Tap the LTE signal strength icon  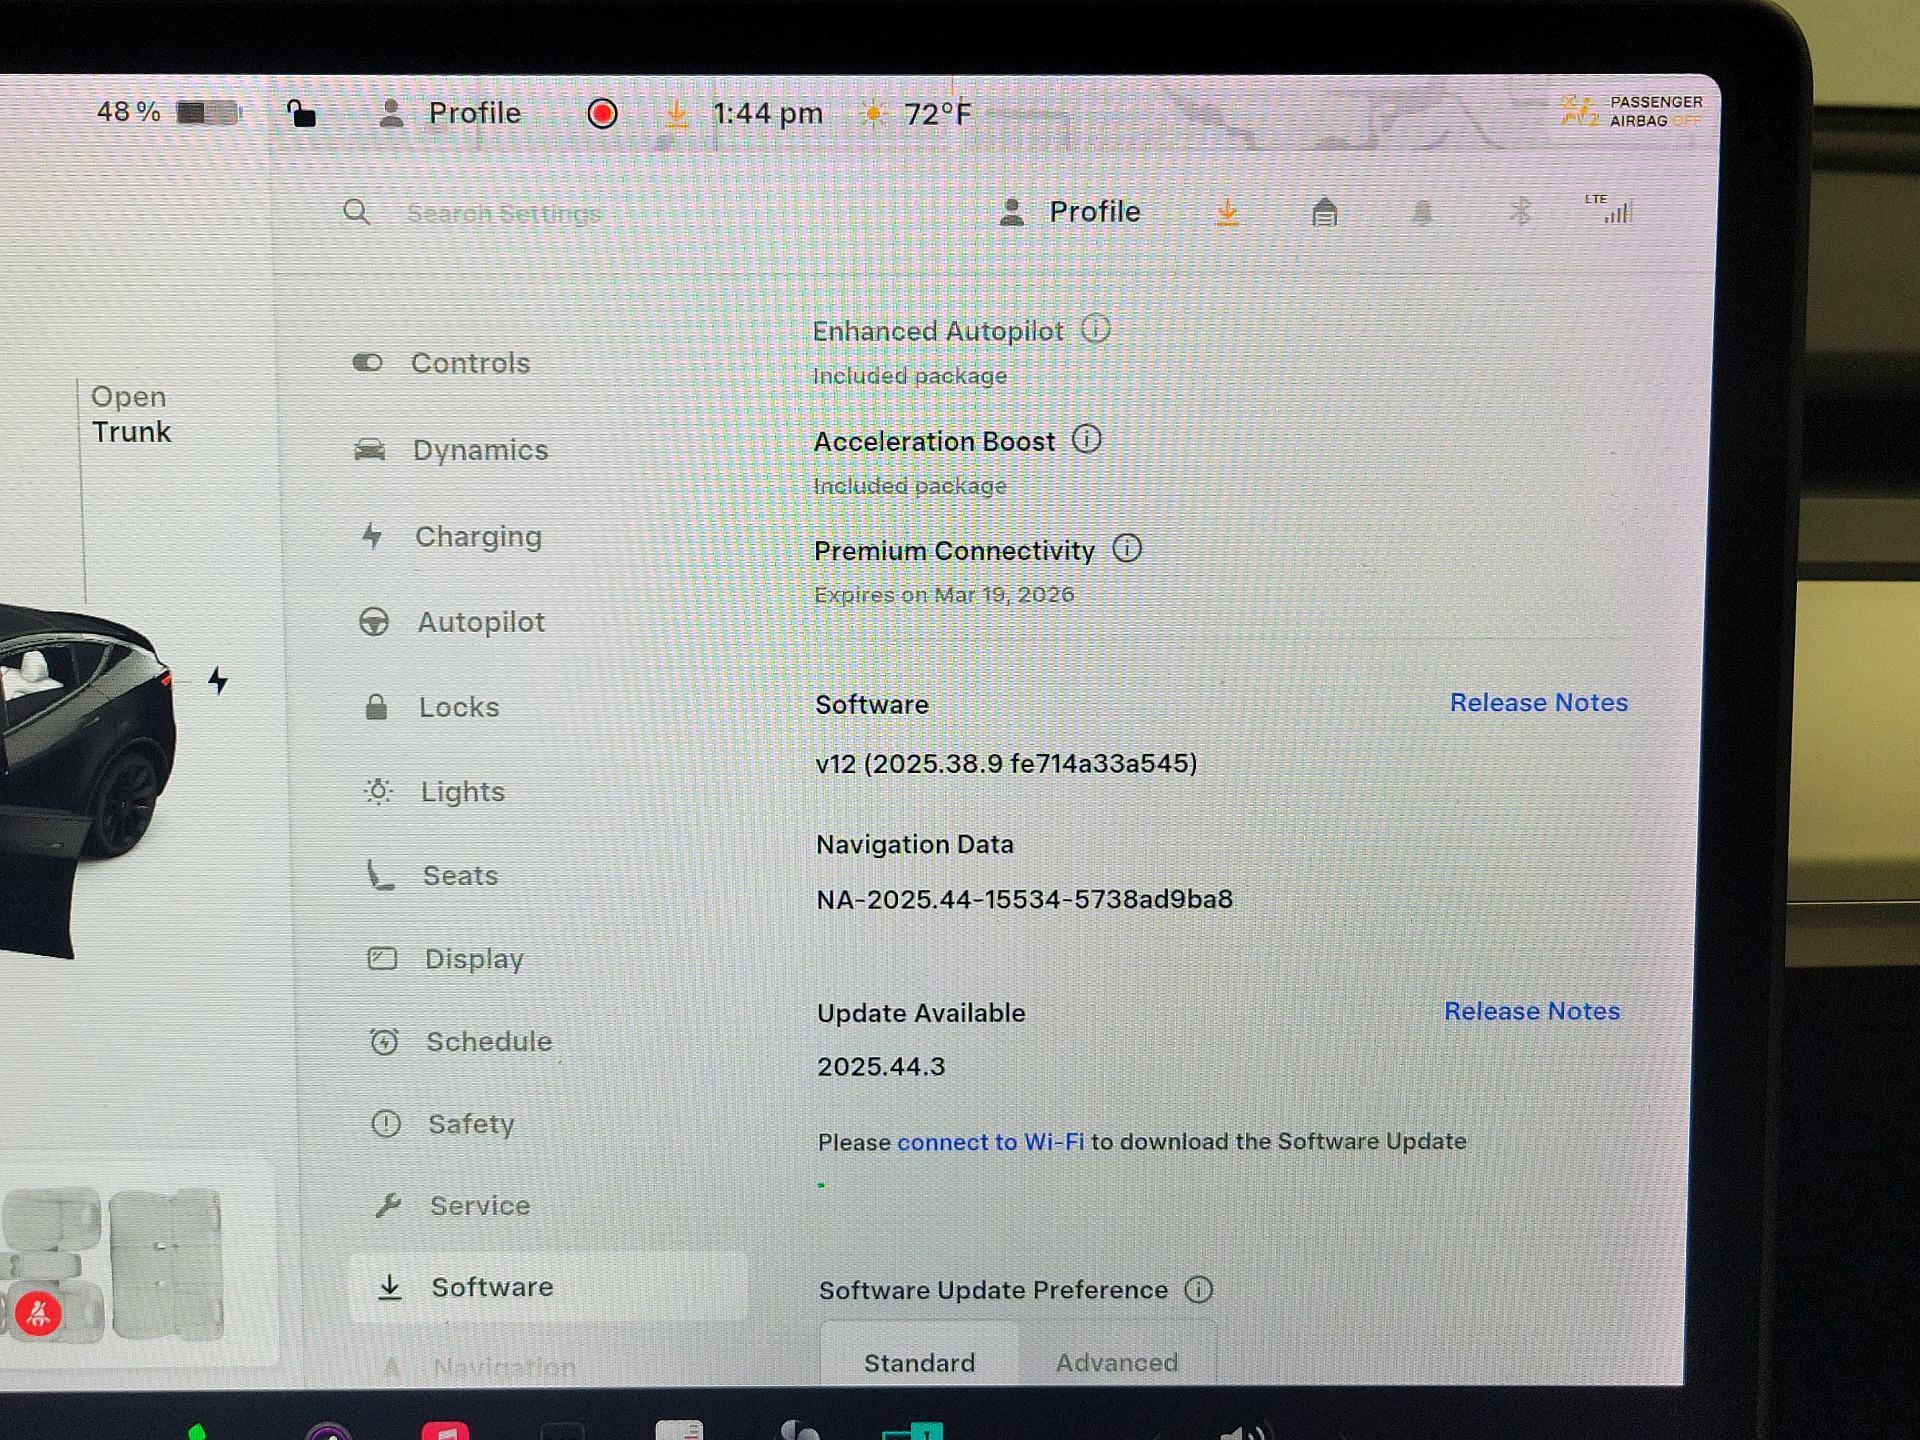coord(1610,209)
